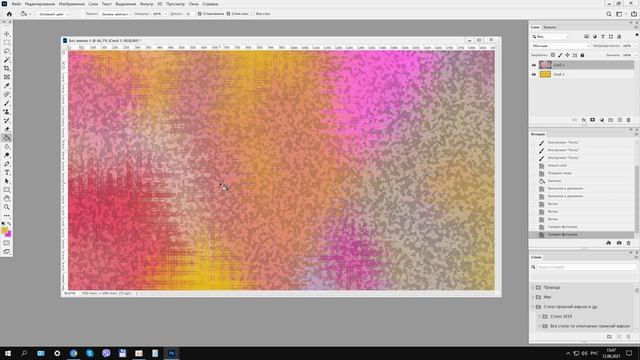The height and width of the screenshot is (360, 640).
Task: Create new adjustment layer icon
Action: 602,120
